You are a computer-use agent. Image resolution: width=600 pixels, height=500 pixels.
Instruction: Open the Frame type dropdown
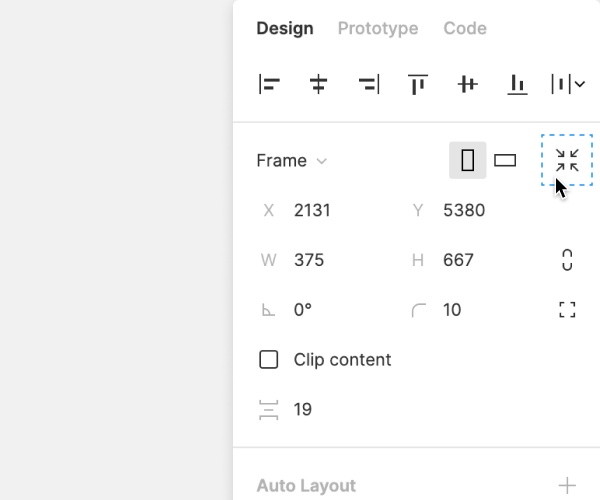tap(291, 160)
